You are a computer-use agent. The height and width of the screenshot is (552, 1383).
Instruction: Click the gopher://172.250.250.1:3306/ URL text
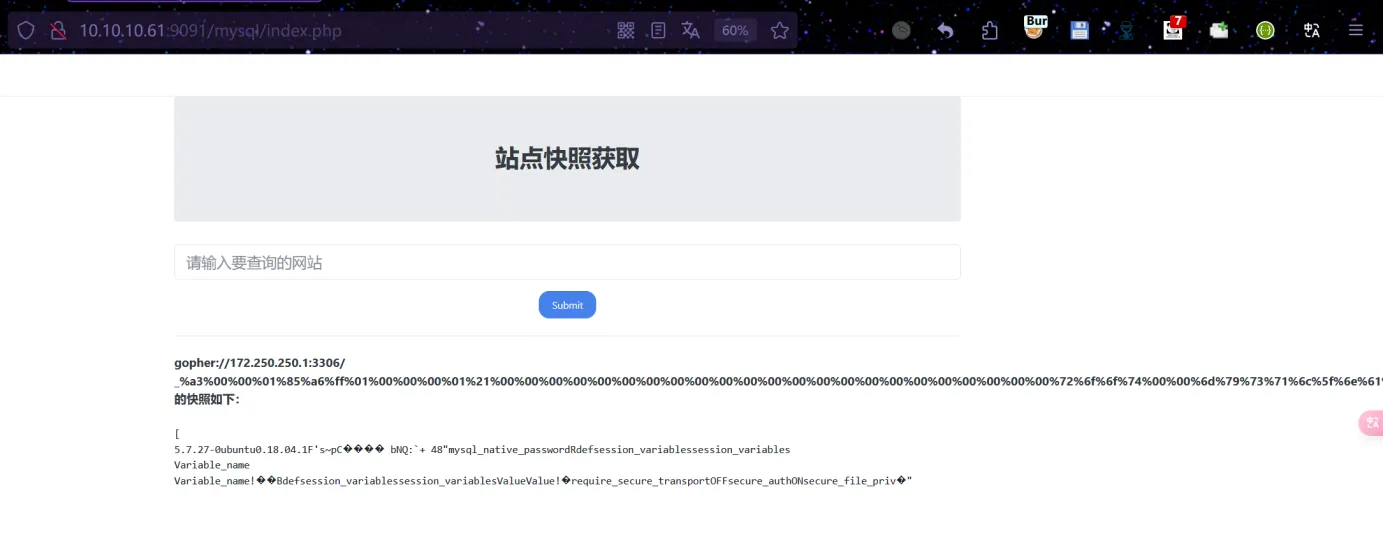coord(260,362)
